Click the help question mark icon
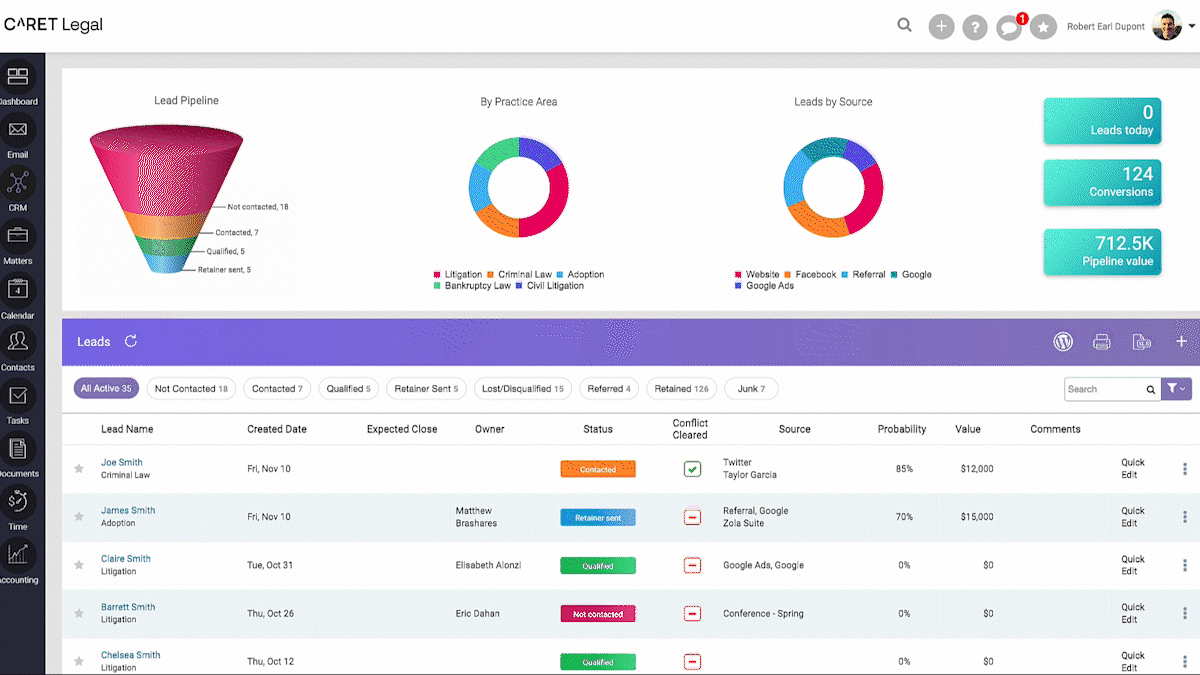This screenshot has width=1200, height=675. (x=975, y=27)
